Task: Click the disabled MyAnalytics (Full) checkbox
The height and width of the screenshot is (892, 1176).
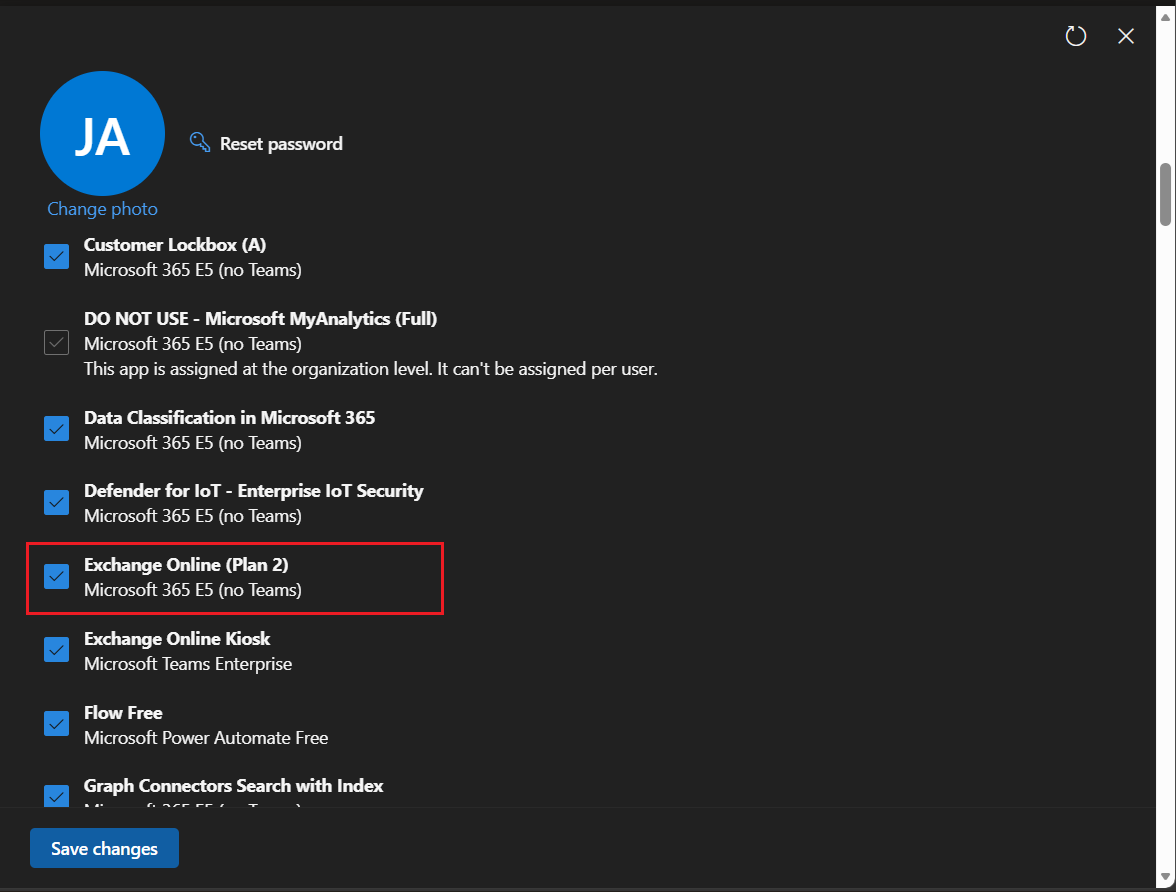Action: [56, 343]
